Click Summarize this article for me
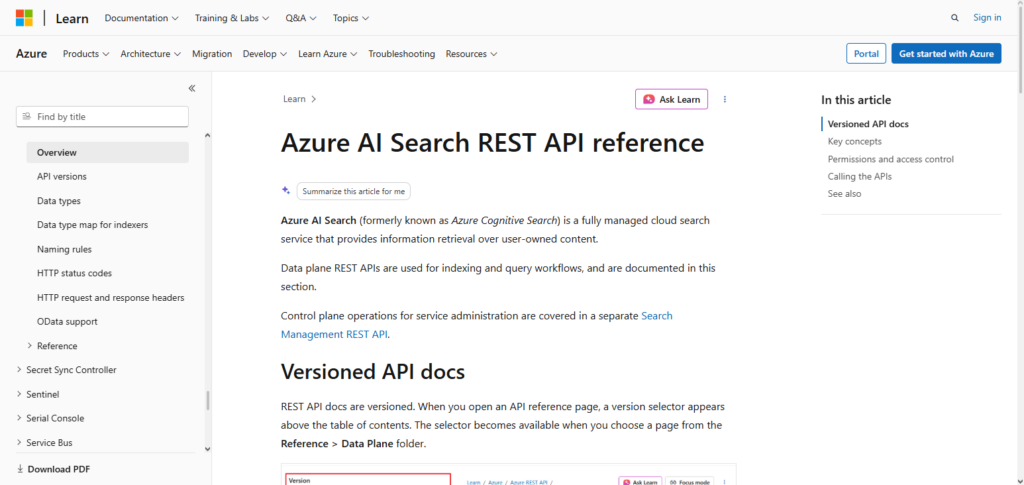 pyautogui.click(x=353, y=191)
